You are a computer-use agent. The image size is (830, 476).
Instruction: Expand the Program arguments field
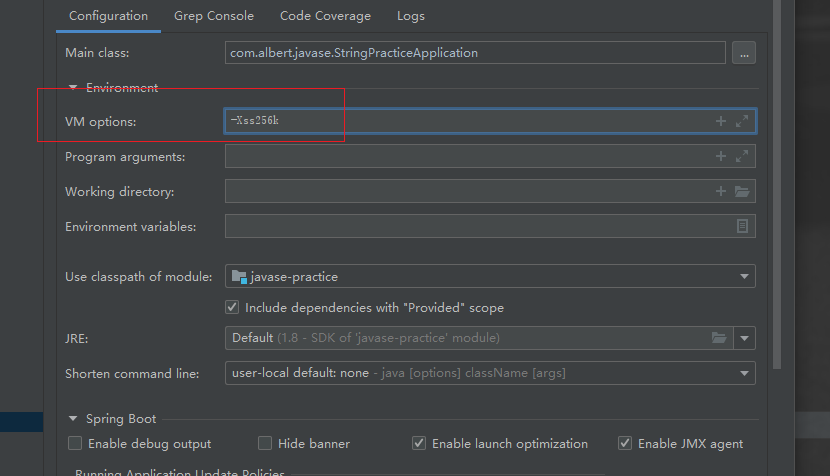click(742, 156)
